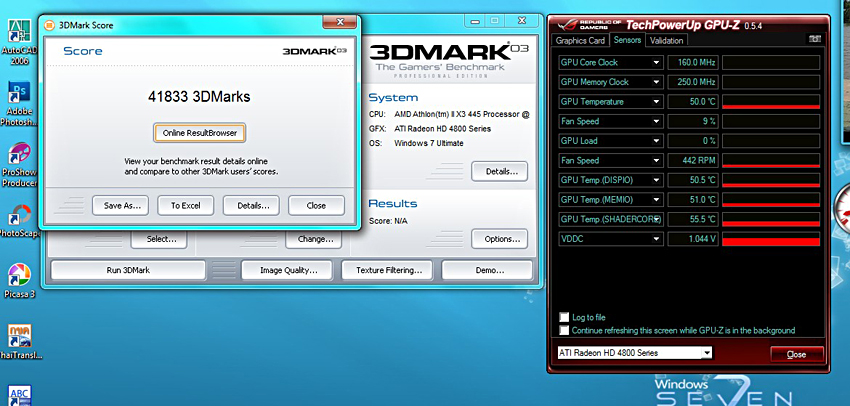The height and width of the screenshot is (406, 850).
Task: Switch to the Graphics Card tab
Action: pyautogui.click(x=580, y=40)
